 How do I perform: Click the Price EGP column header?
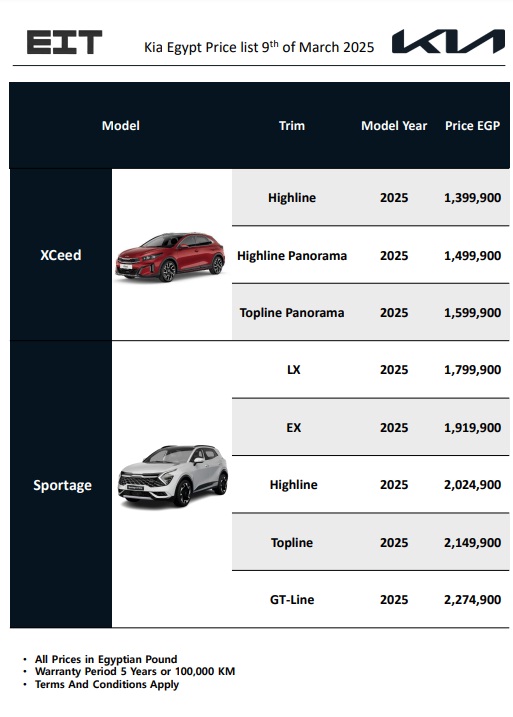click(x=472, y=126)
